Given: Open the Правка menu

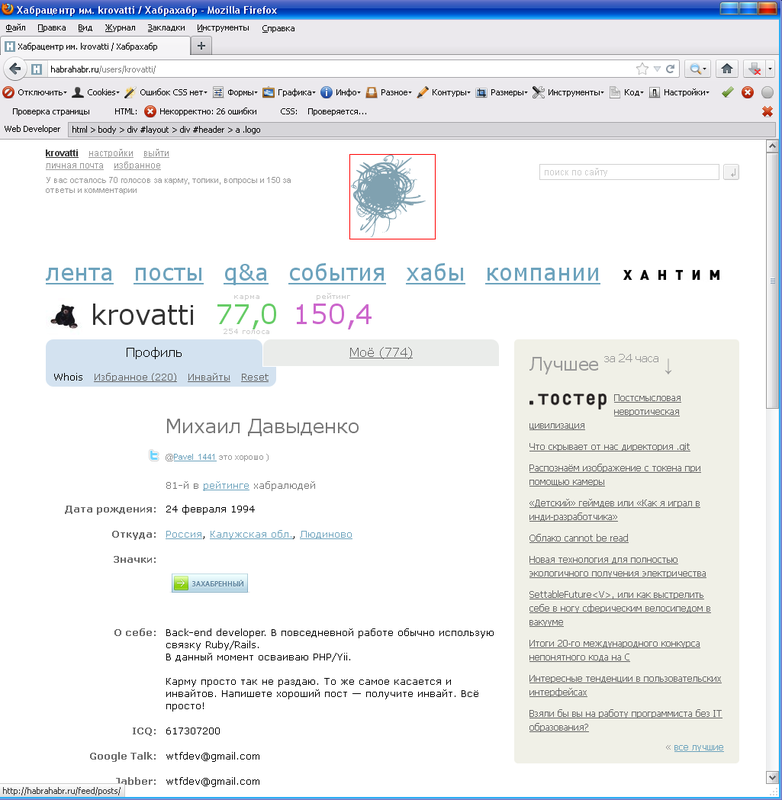Looking at the screenshot, I should click(52, 28).
